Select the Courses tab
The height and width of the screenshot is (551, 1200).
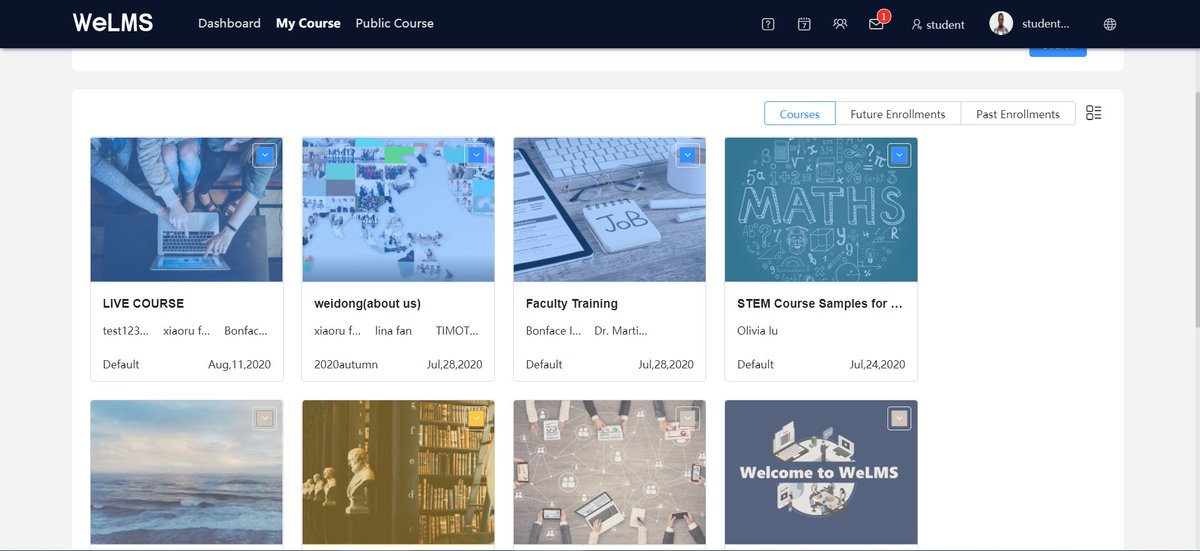pos(800,114)
